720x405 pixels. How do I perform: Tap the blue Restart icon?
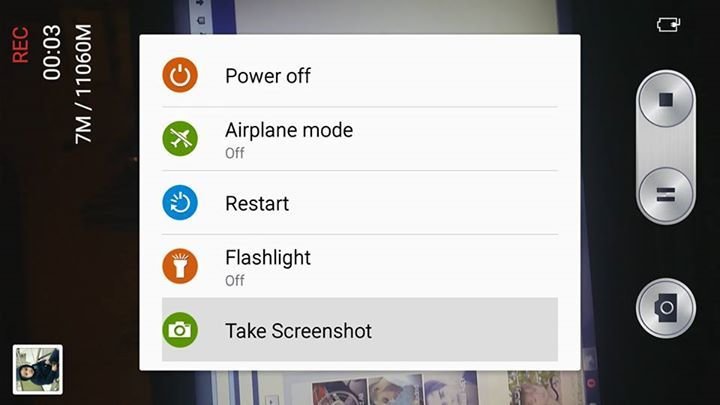180,202
